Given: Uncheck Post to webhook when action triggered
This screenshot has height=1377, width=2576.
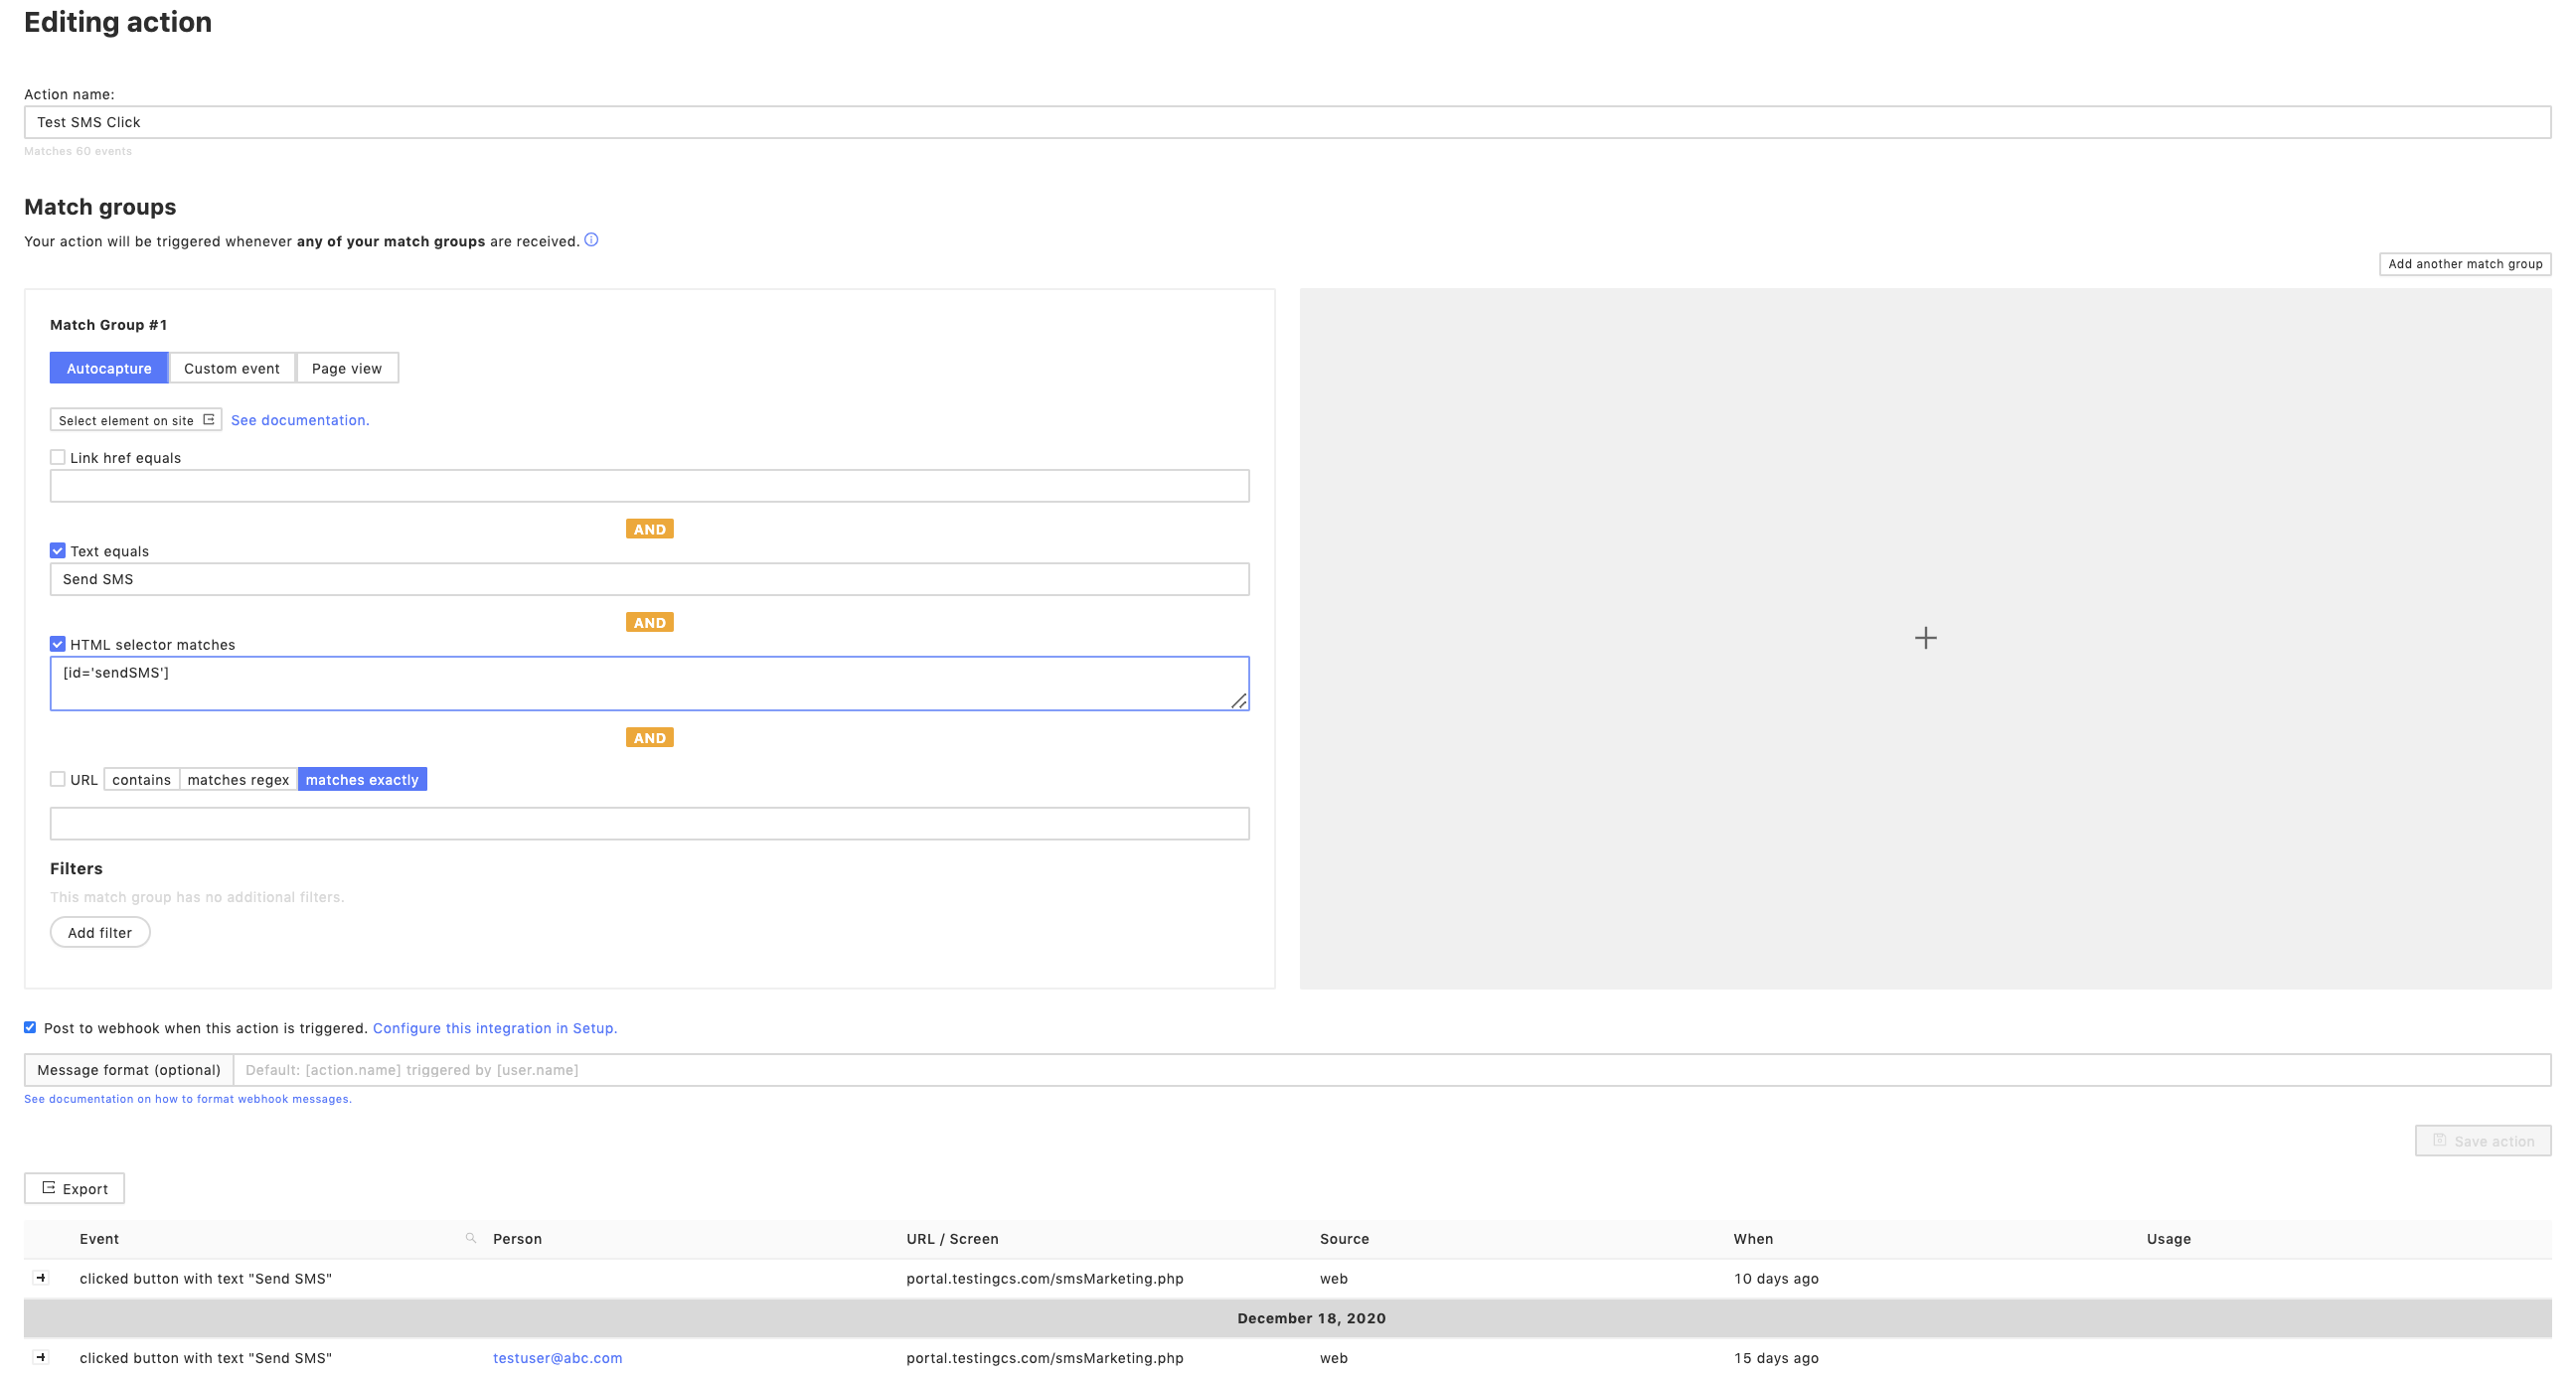Looking at the screenshot, I should coord(29,1027).
